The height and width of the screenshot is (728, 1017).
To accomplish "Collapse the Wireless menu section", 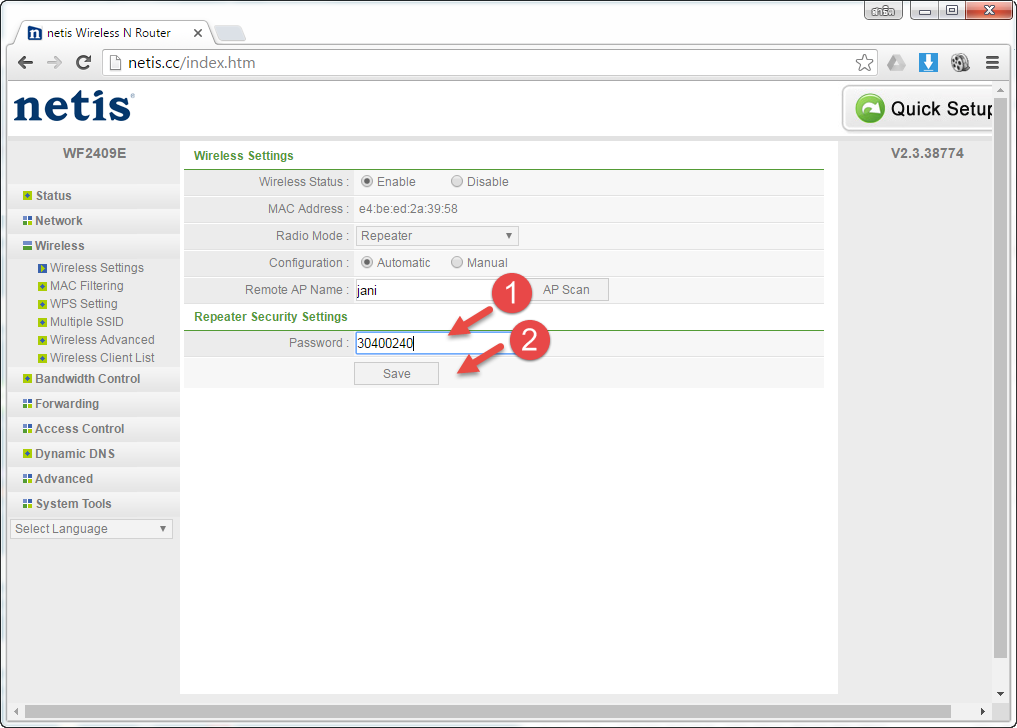I will point(59,245).
